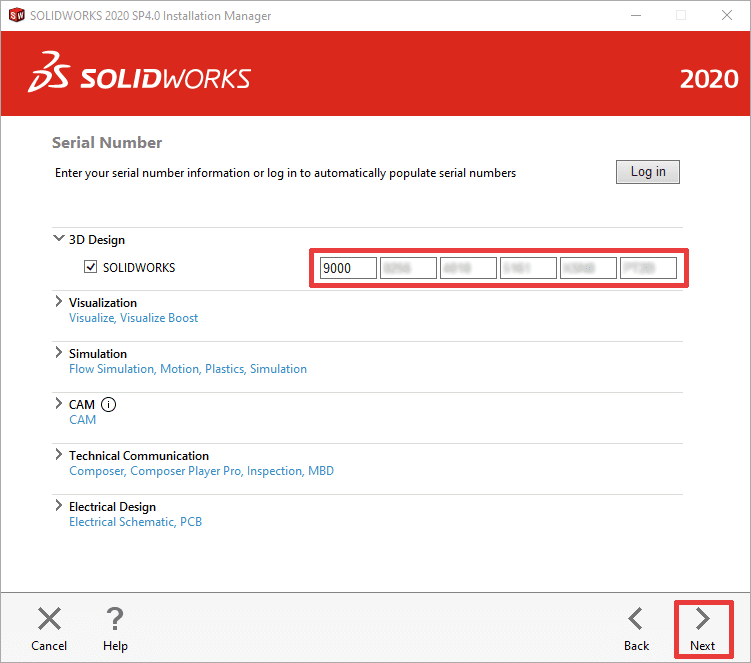Screen dimensions: 751x663
Task: Click the Simulation heading text
Action: tap(98, 354)
